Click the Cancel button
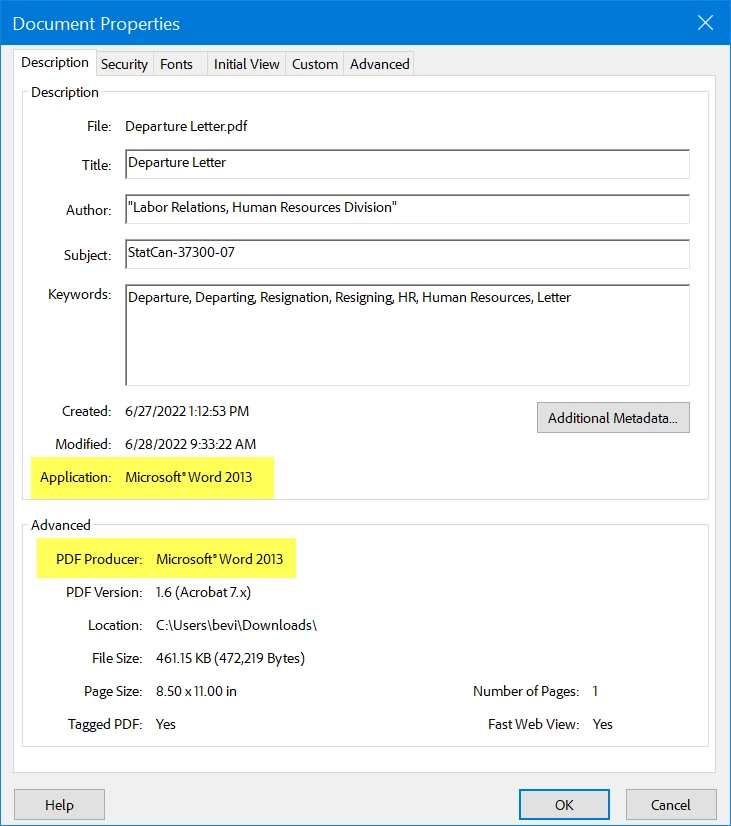 (671, 804)
